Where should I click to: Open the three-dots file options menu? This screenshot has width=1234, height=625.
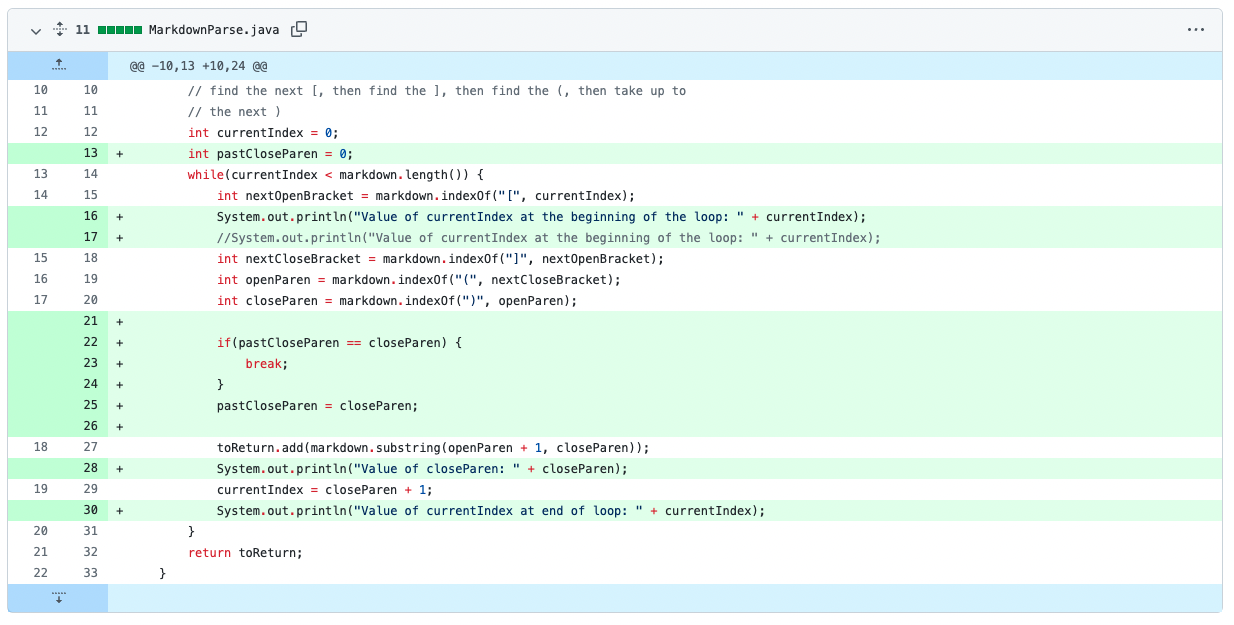tap(1195, 30)
